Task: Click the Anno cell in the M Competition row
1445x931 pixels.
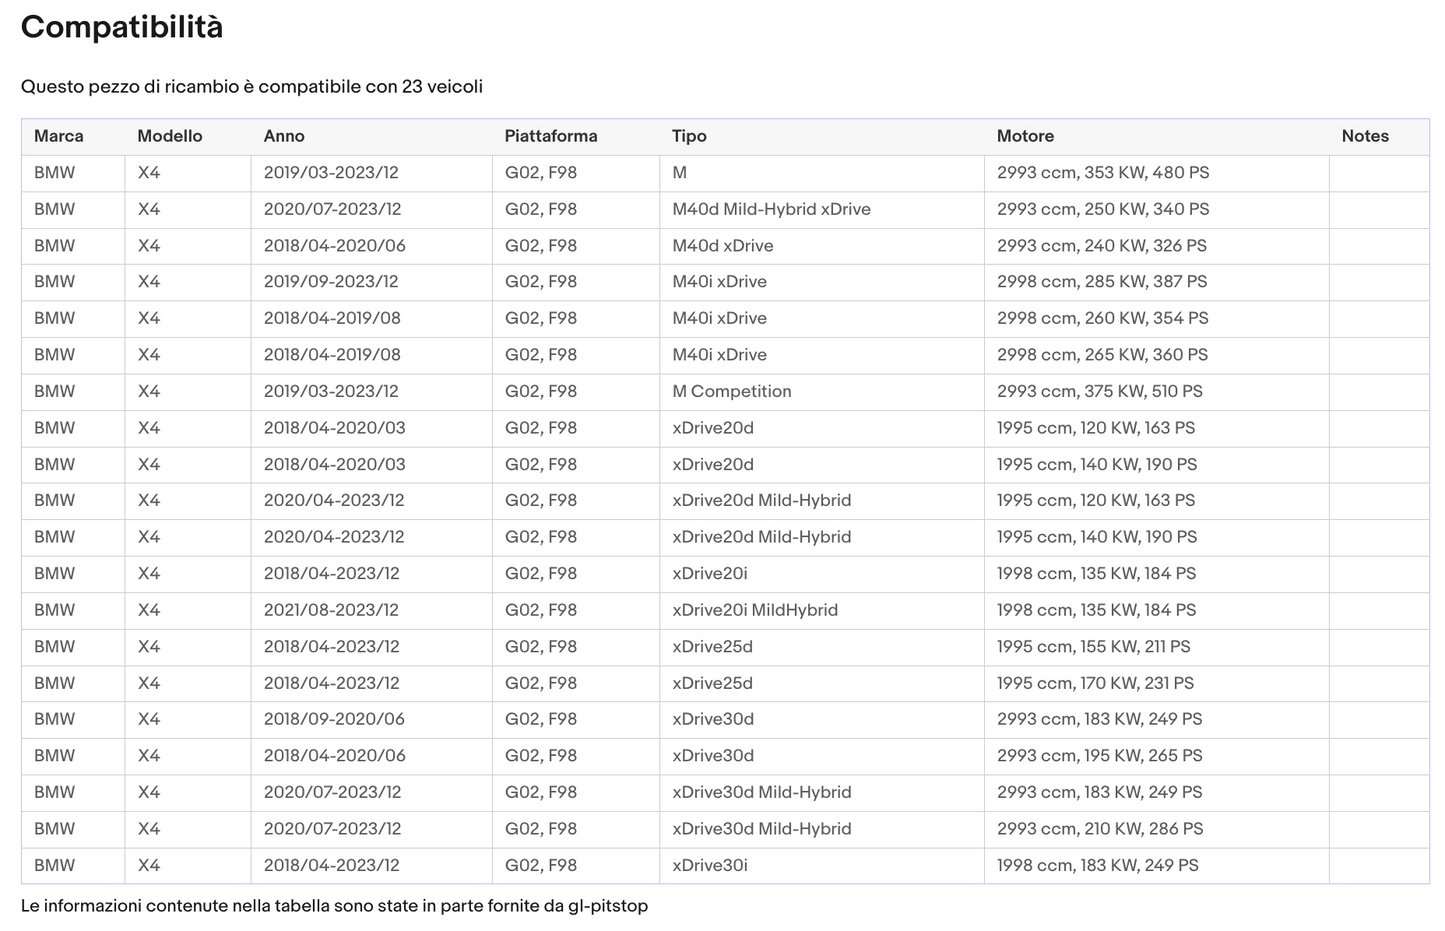Action: [331, 392]
